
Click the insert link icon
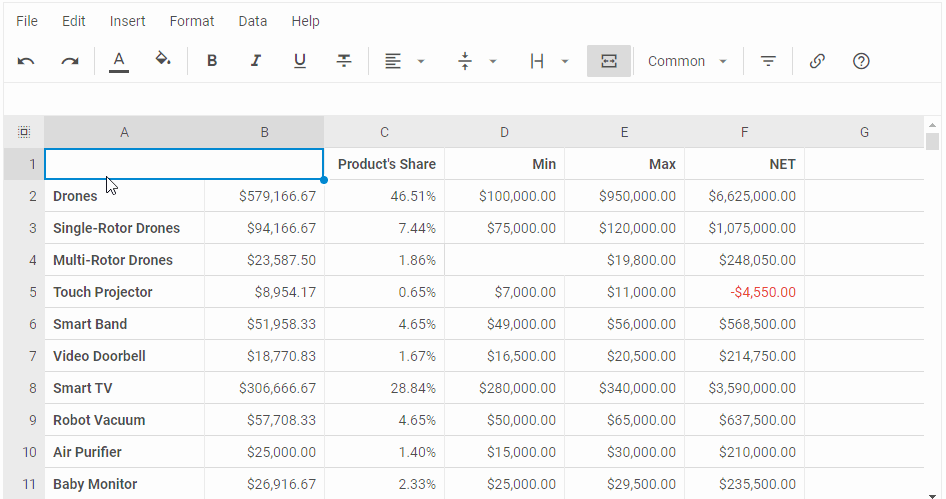(817, 61)
